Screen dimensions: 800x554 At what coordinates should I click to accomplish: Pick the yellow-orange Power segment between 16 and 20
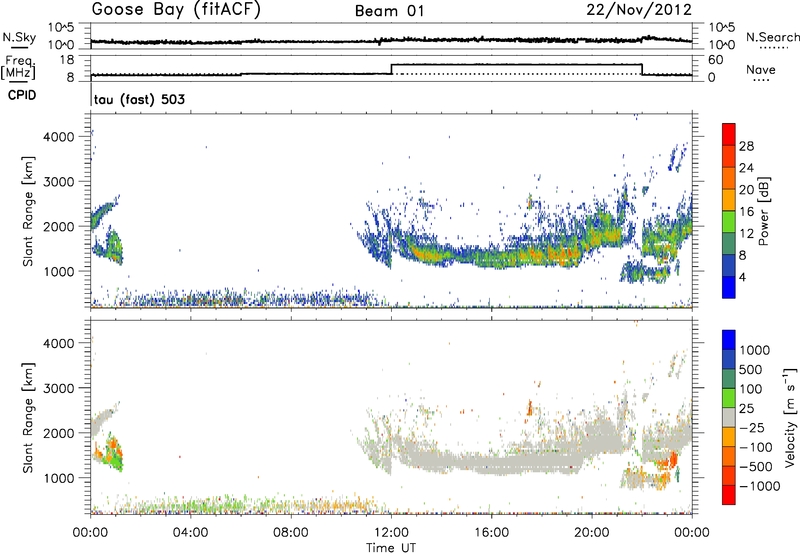click(x=729, y=199)
